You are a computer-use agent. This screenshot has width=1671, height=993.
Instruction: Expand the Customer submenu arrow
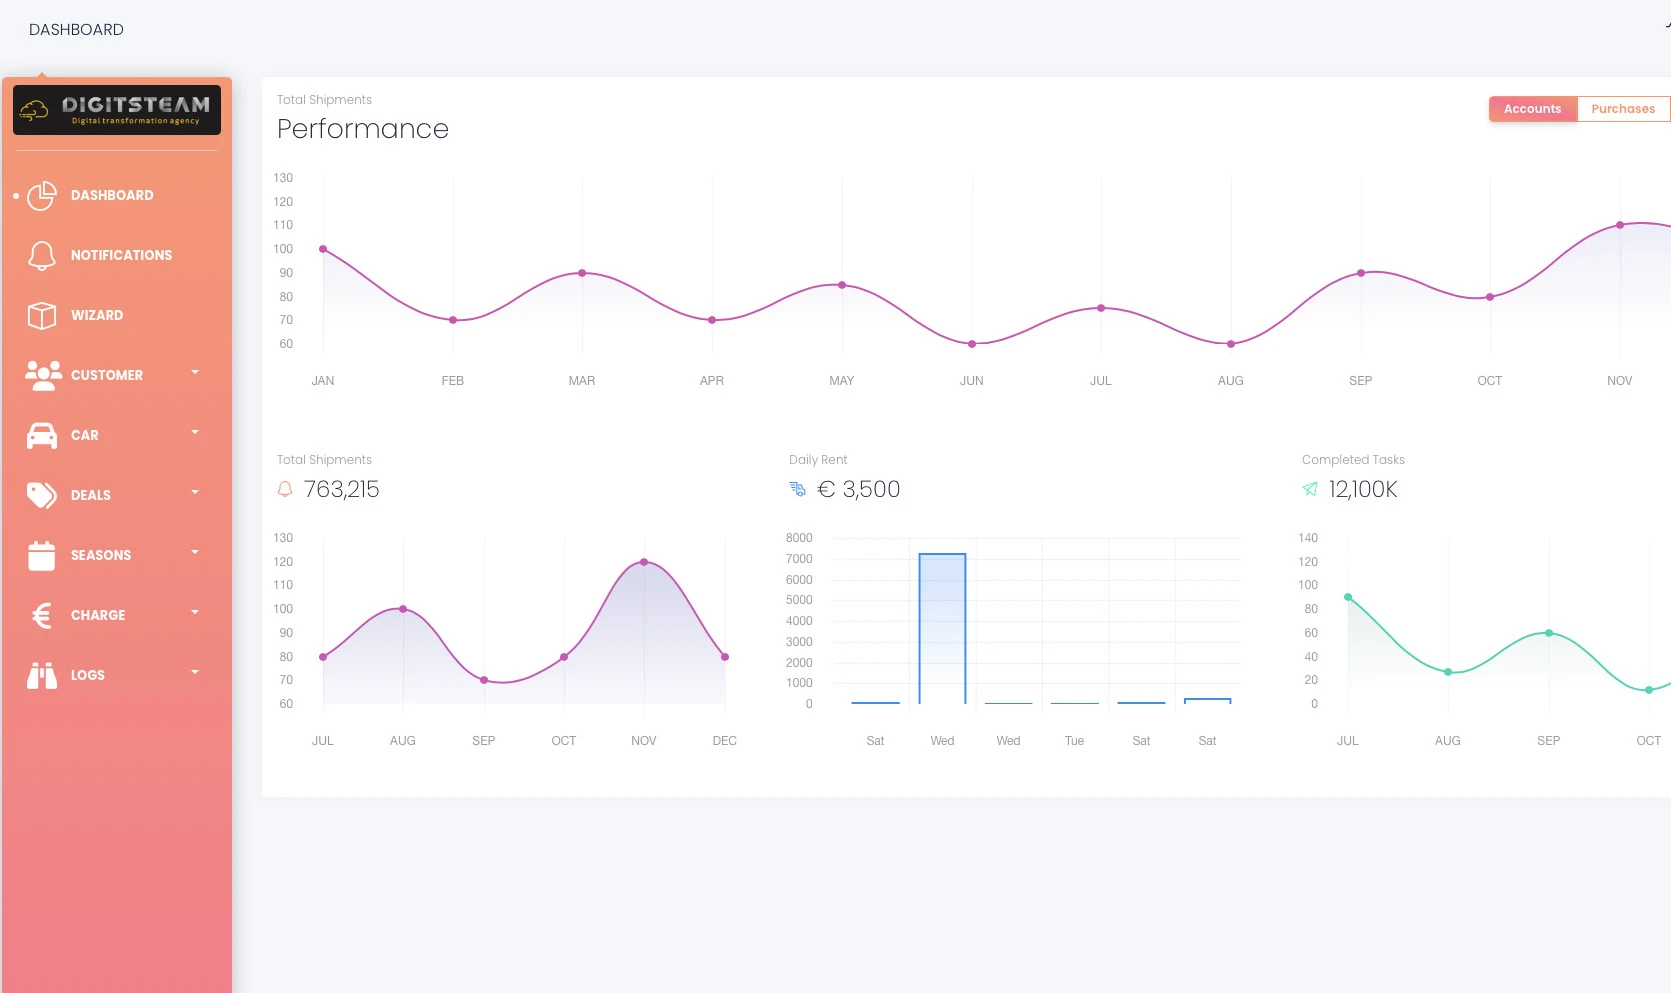click(x=195, y=372)
